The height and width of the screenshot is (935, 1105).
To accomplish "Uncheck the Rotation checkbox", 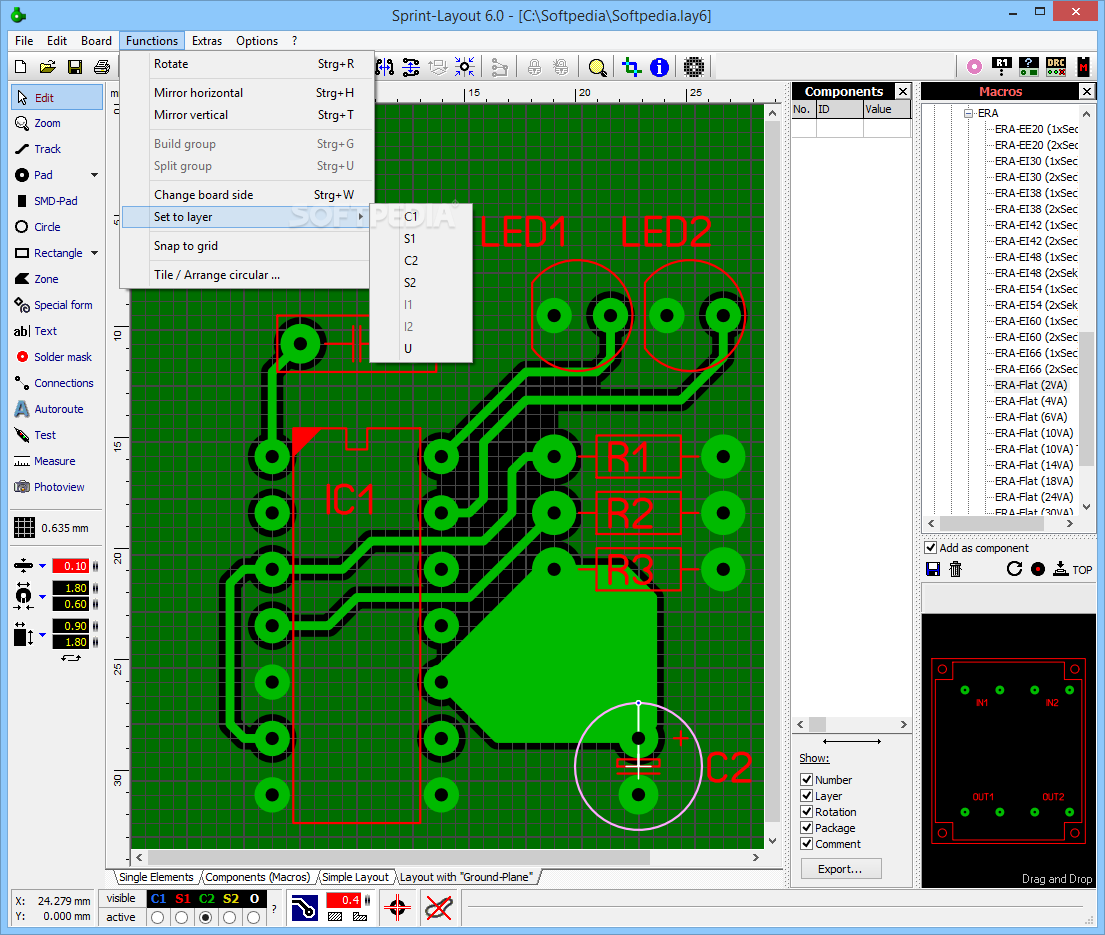I will click(807, 812).
